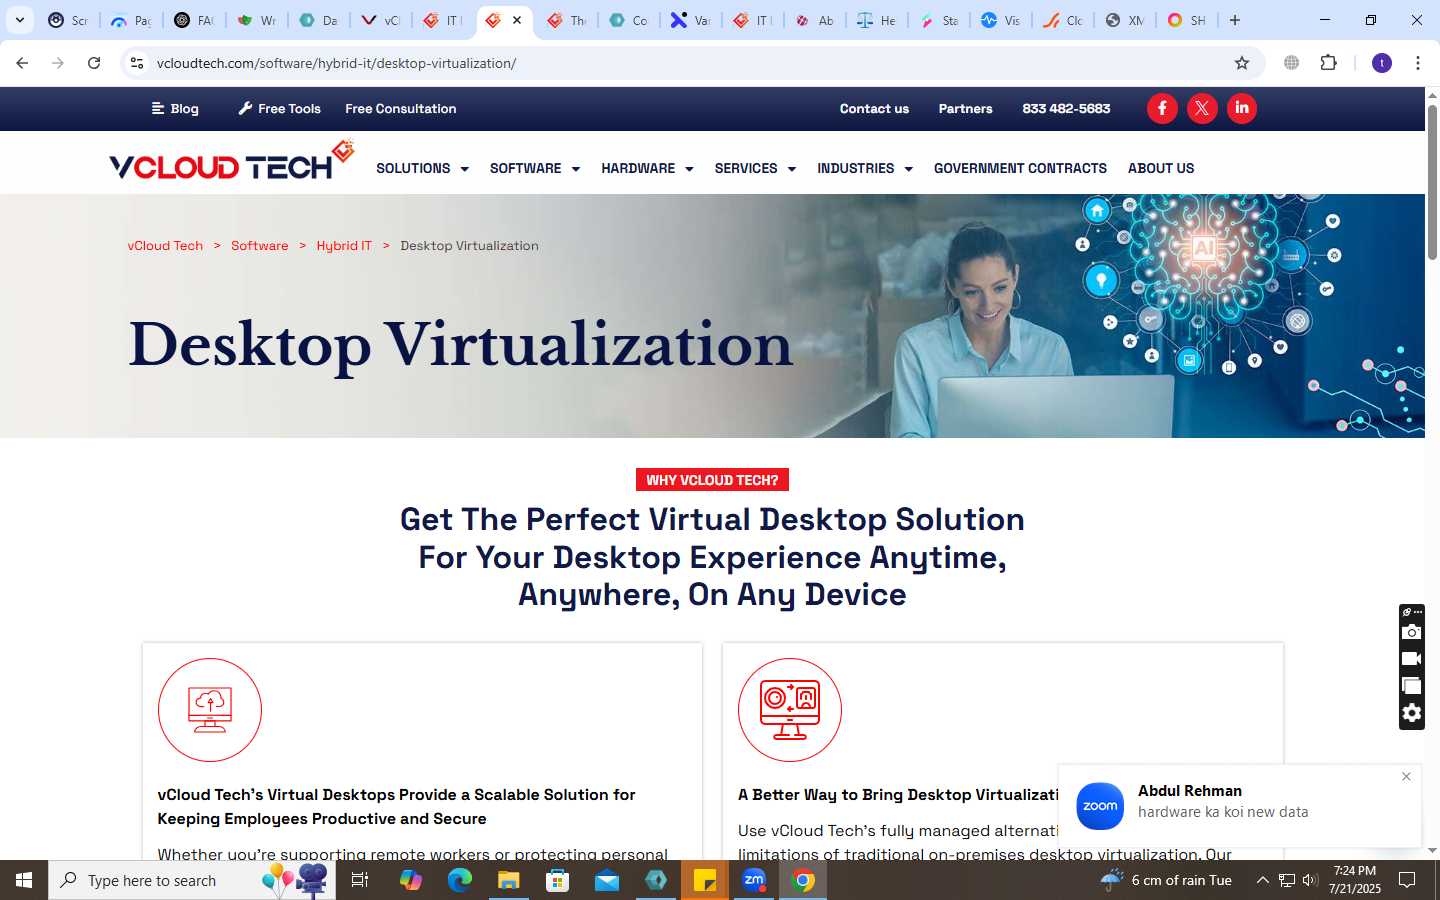Open the LinkedIn social icon
This screenshot has height=900, width=1440.
point(1242,108)
